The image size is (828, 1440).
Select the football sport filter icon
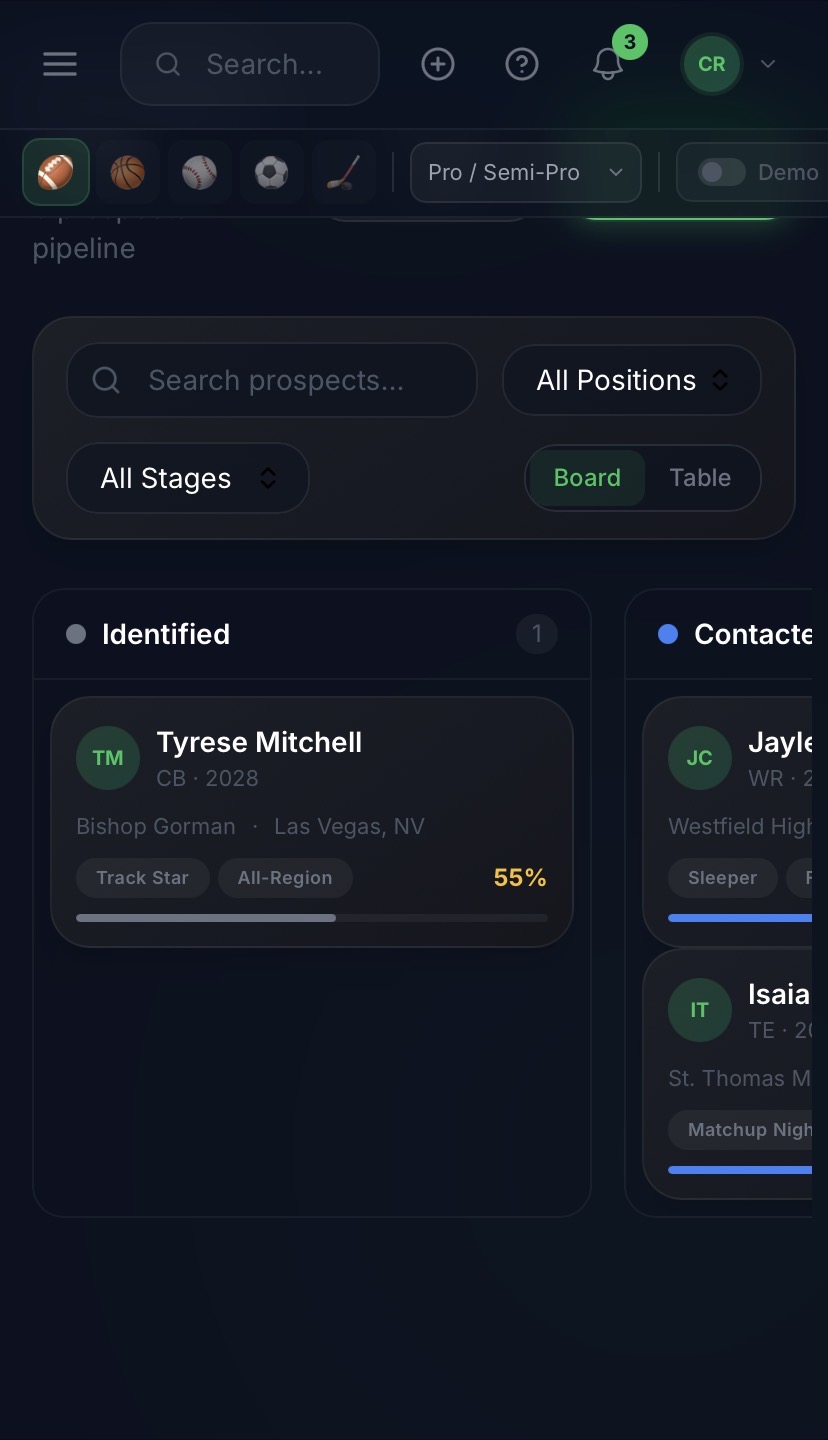pyautogui.click(x=55, y=172)
